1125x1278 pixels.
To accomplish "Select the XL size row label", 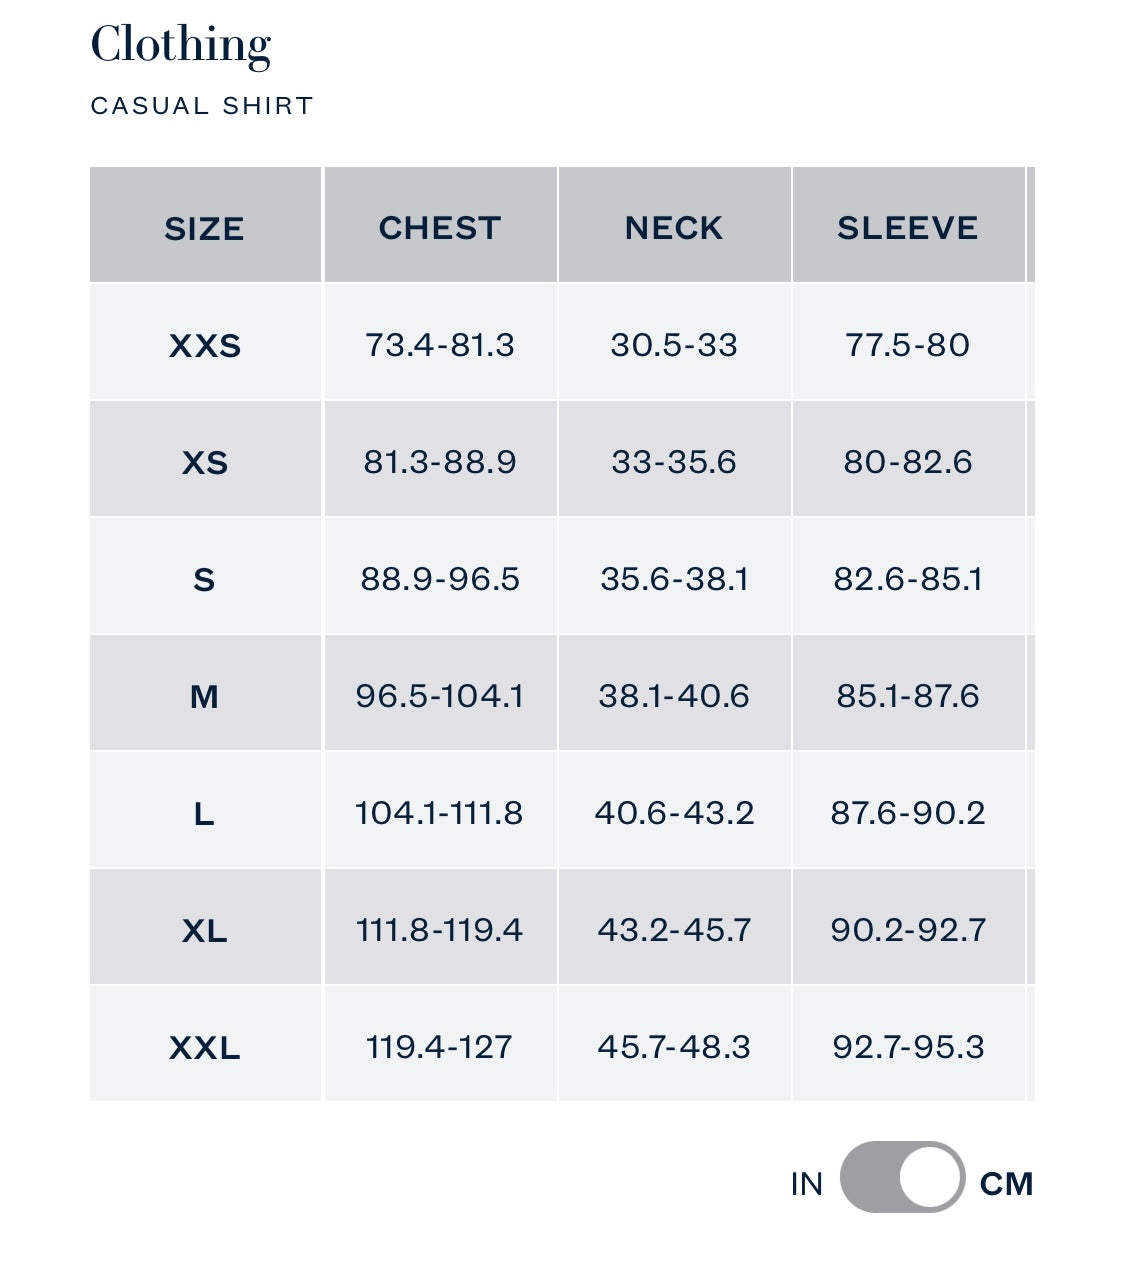I will pos(204,931).
